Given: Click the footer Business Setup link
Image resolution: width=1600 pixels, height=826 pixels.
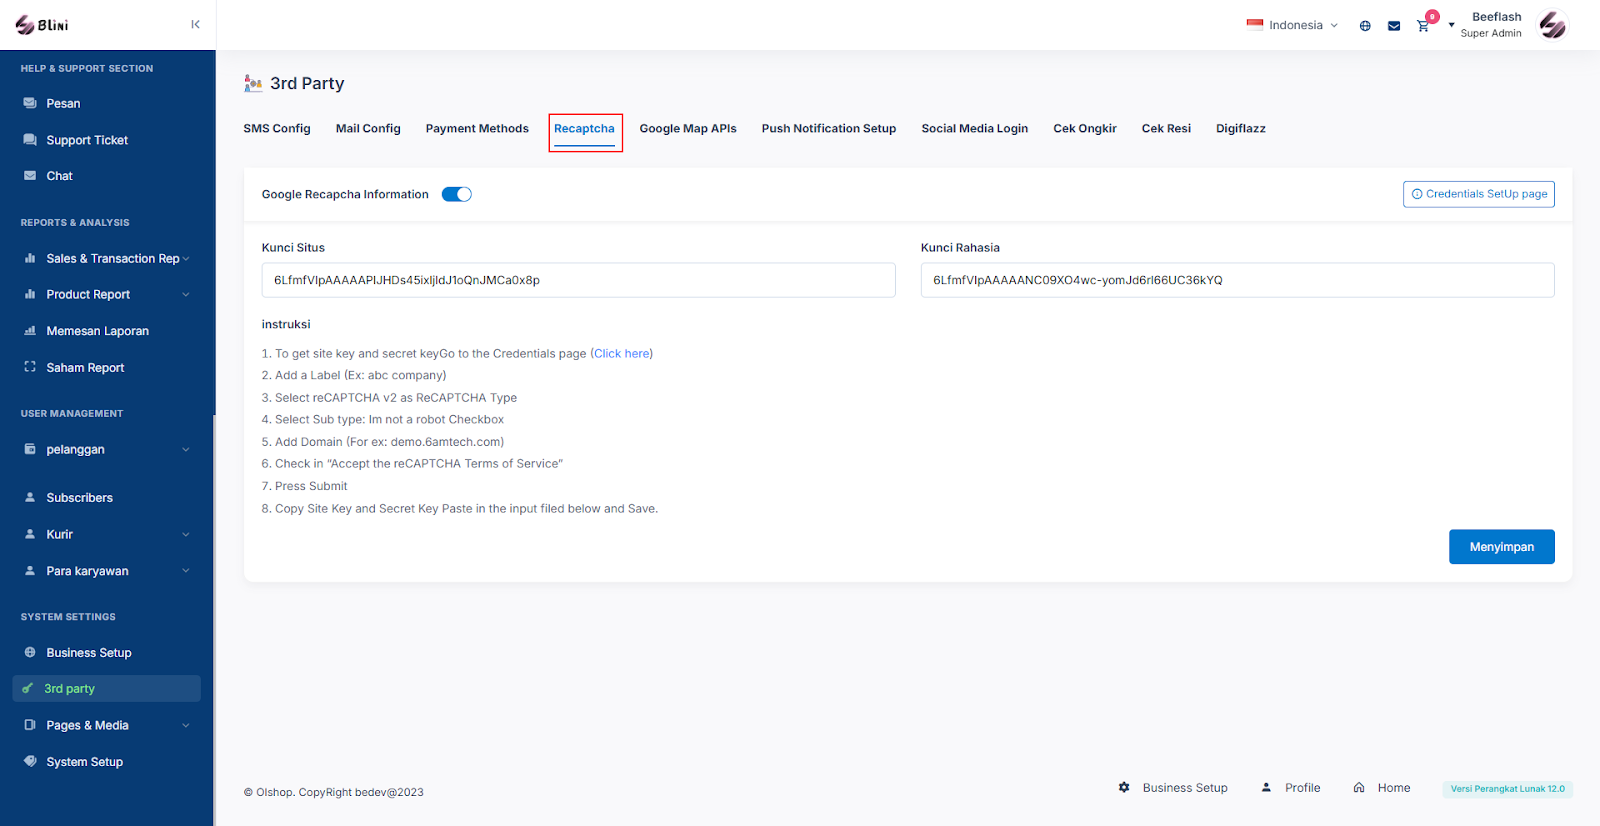Looking at the screenshot, I should coord(1185,788).
